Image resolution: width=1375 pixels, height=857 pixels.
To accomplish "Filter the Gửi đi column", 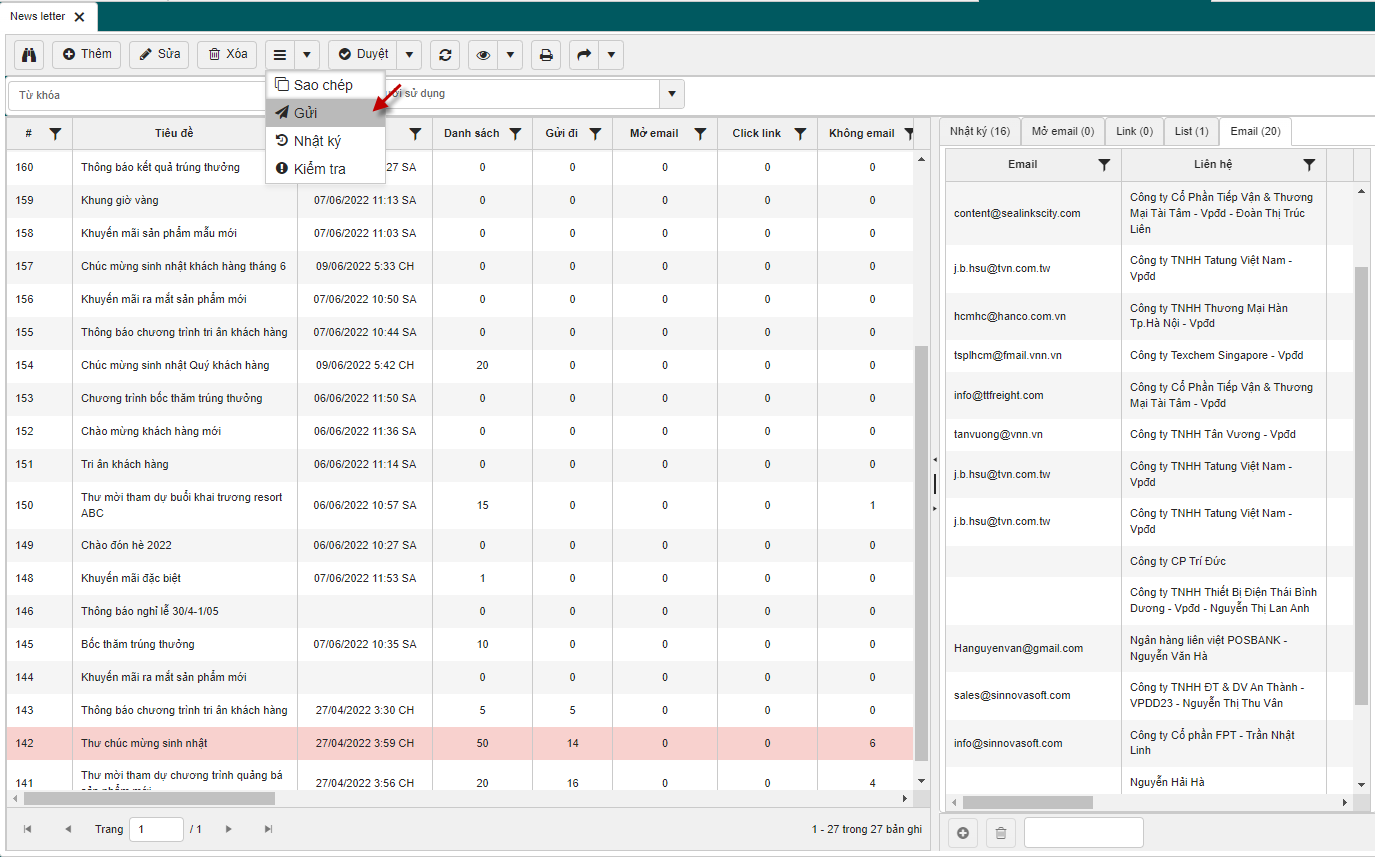I will pos(595,133).
